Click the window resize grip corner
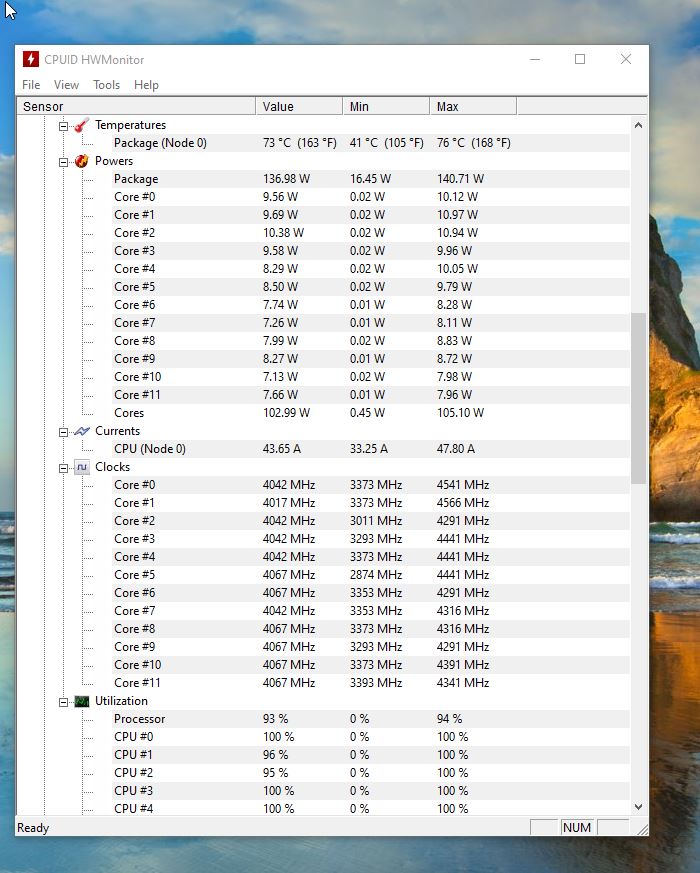The height and width of the screenshot is (873, 700). pyautogui.click(x=642, y=829)
